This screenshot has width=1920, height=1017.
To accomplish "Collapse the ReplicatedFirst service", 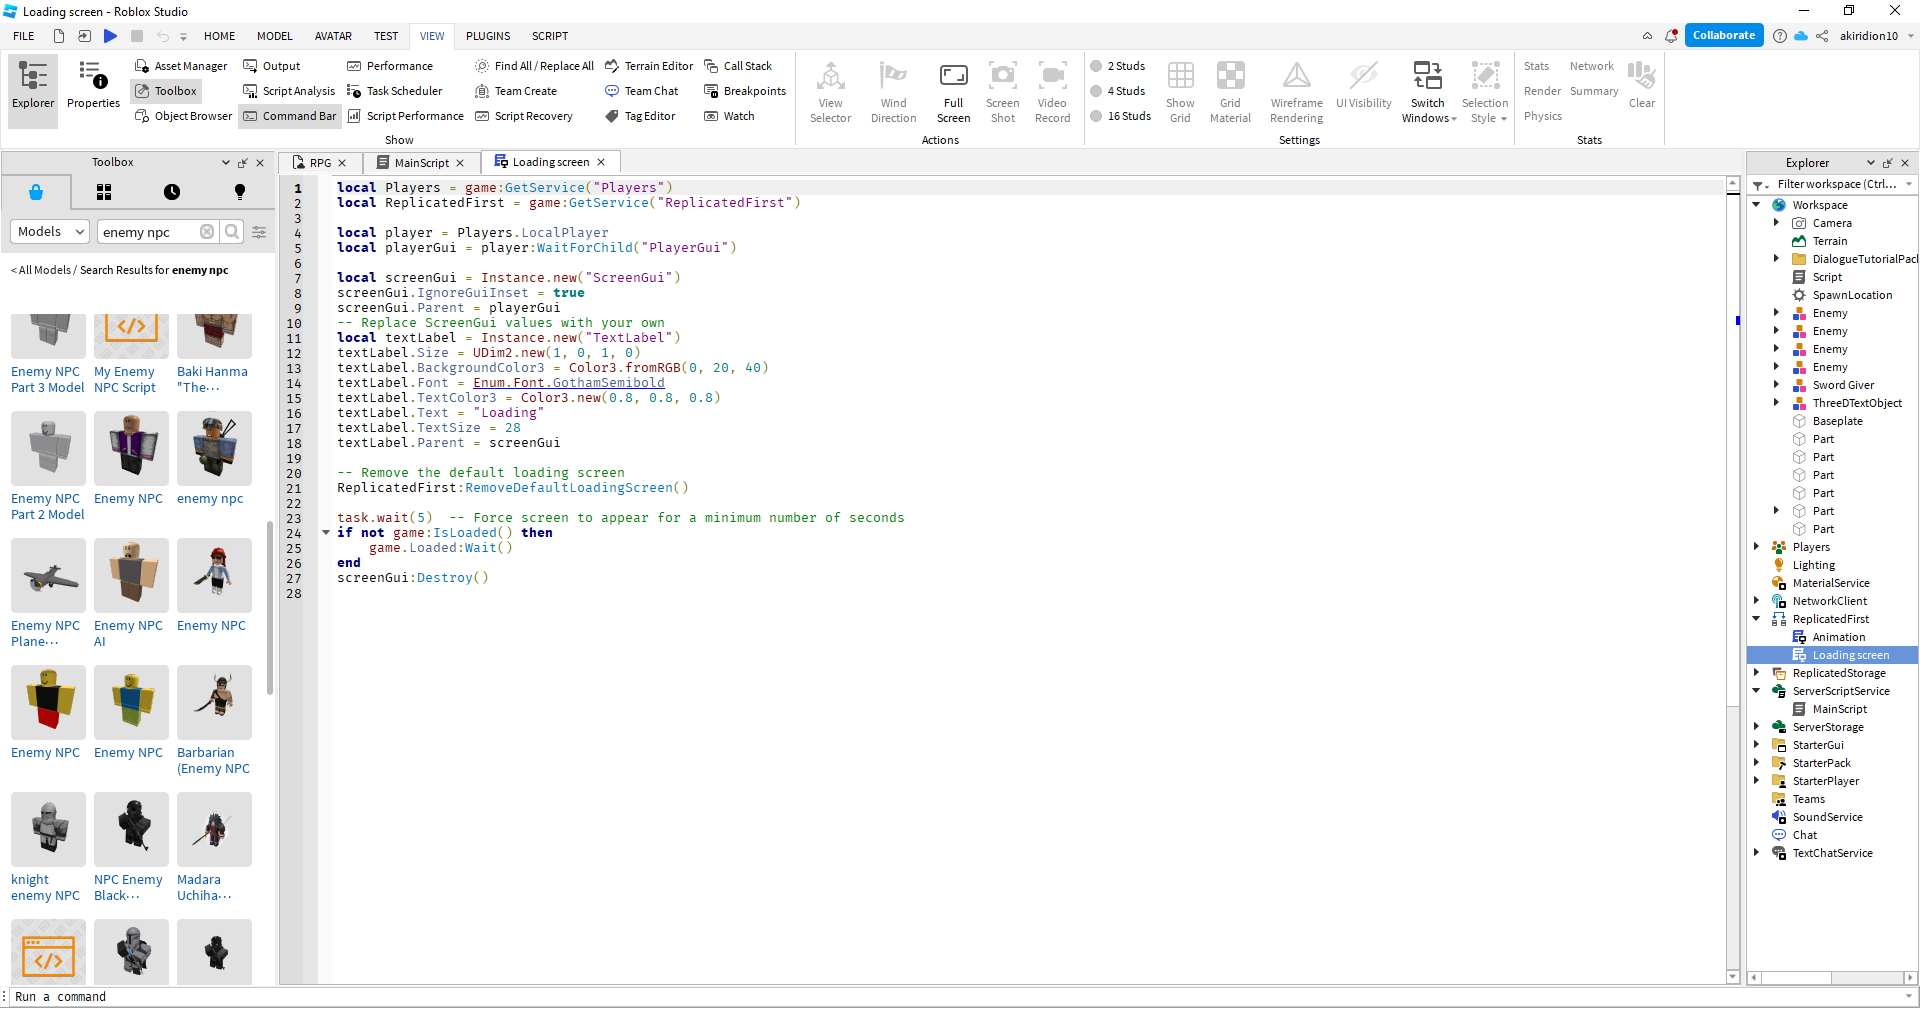I will (1757, 619).
